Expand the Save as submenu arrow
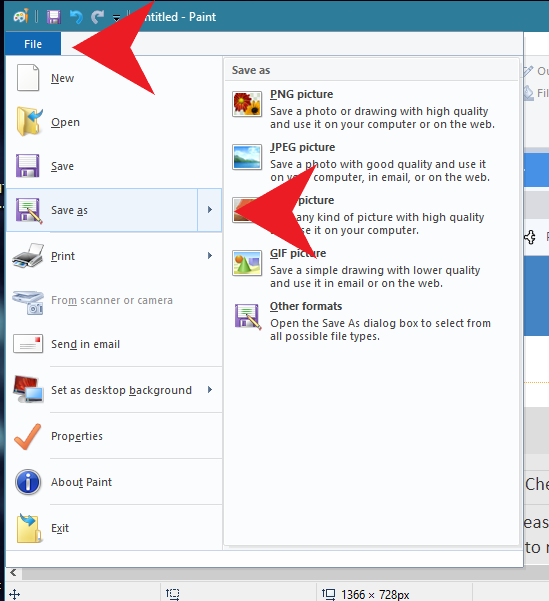 click(x=210, y=210)
